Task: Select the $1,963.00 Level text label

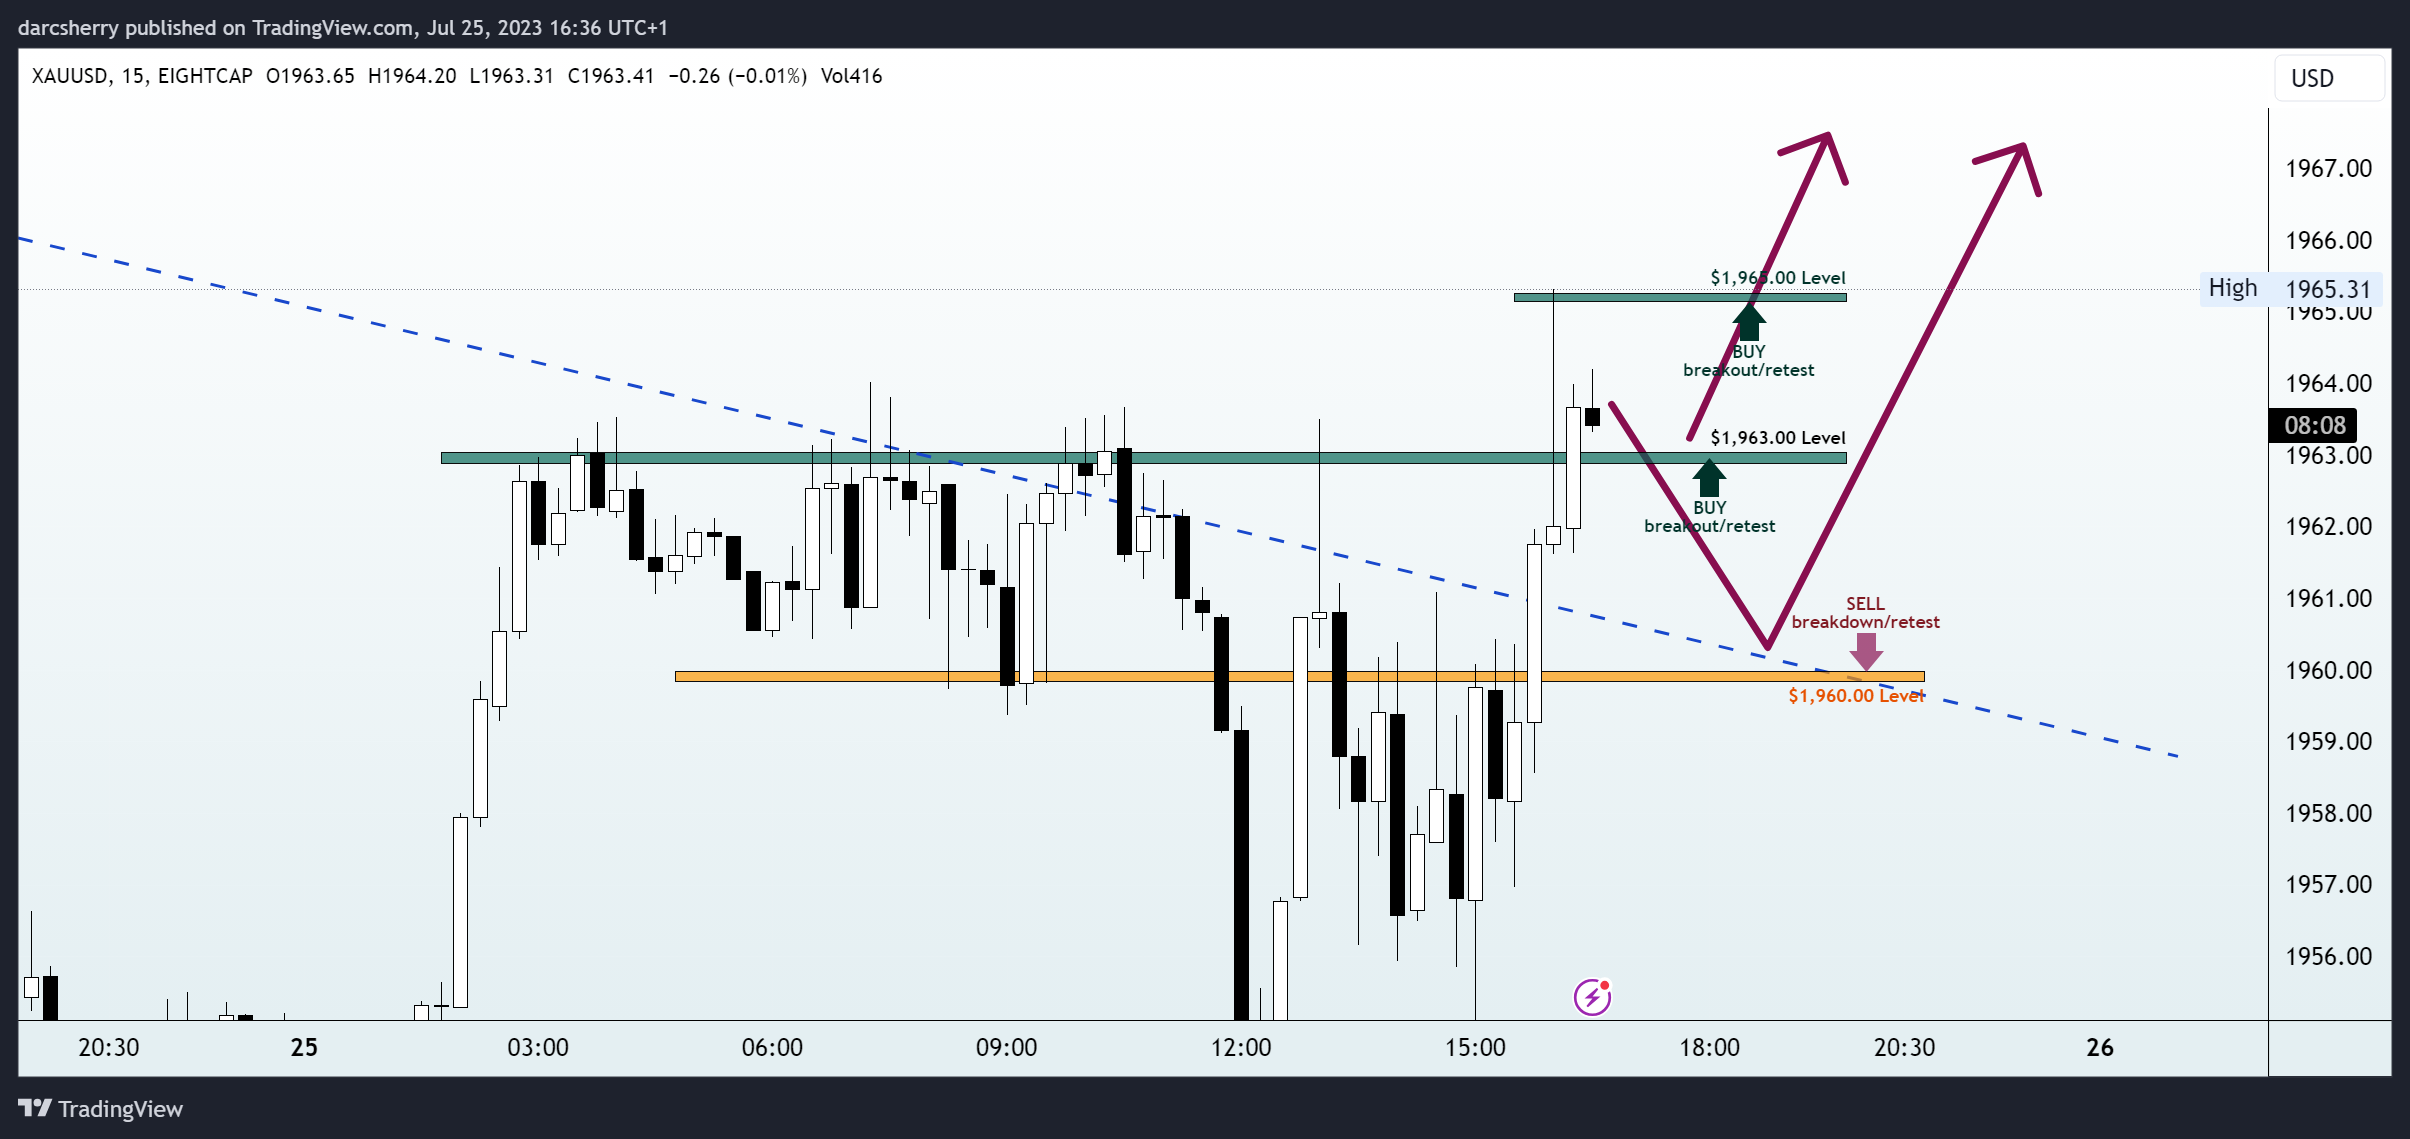Action: (x=1778, y=438)
